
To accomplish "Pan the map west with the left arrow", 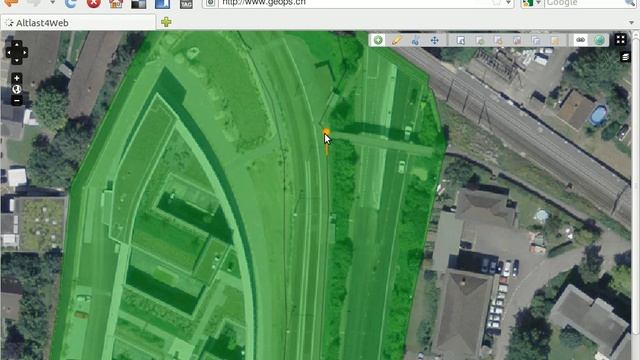I will click(9, 52).
